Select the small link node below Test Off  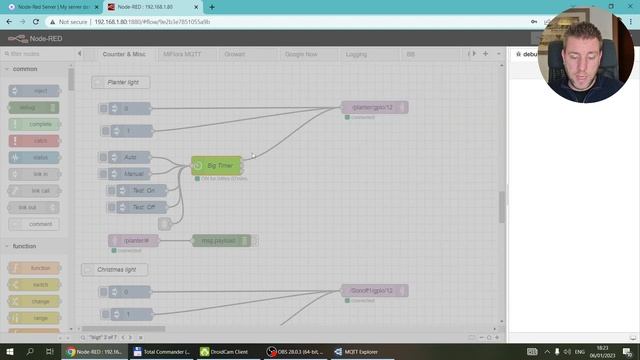(164, 224)
